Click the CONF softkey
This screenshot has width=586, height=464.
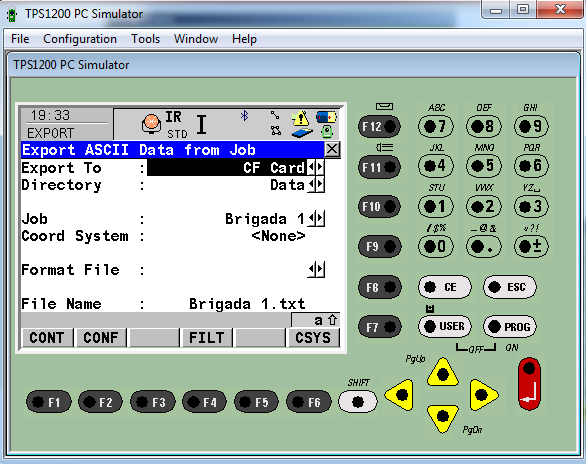101,338
